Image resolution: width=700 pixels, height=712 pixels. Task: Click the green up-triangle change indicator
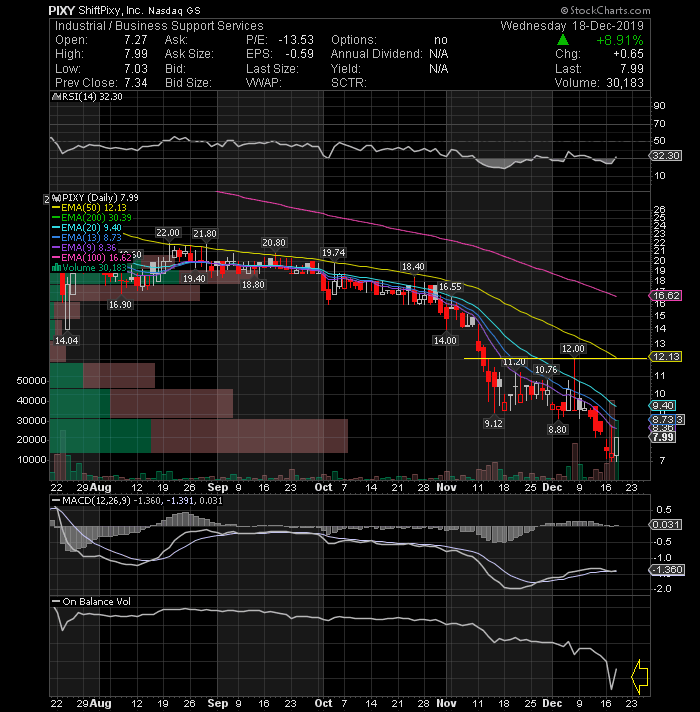pyautogui.click(x=562, y=40)
